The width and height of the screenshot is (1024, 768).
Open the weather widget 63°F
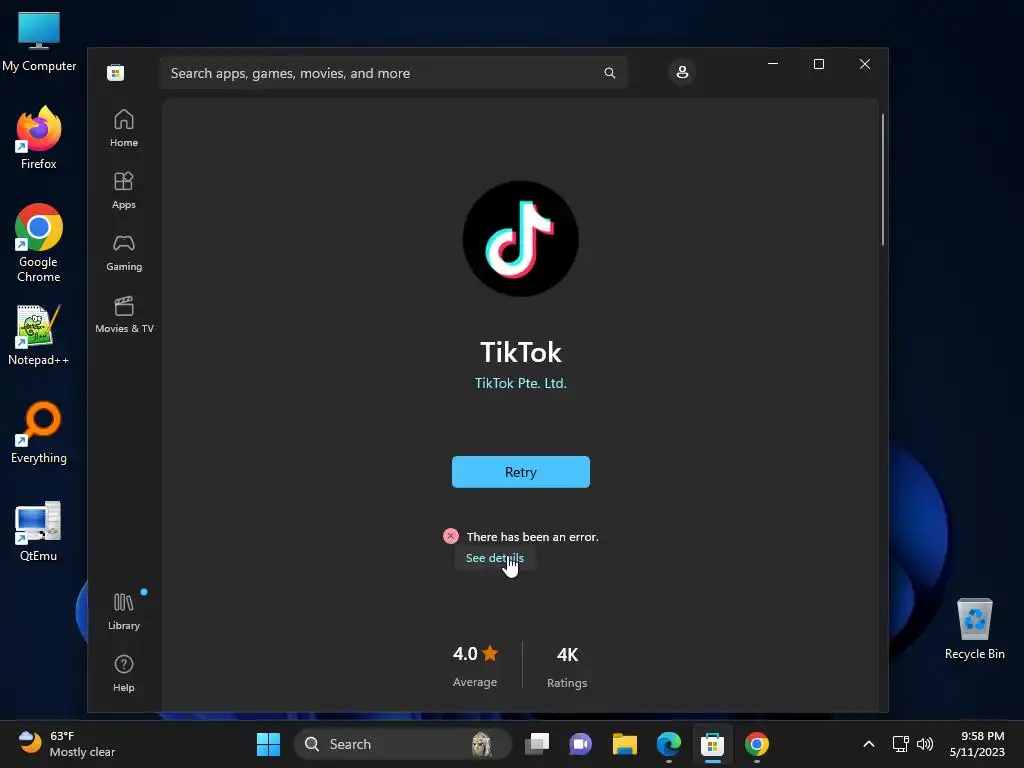point(67,744)
